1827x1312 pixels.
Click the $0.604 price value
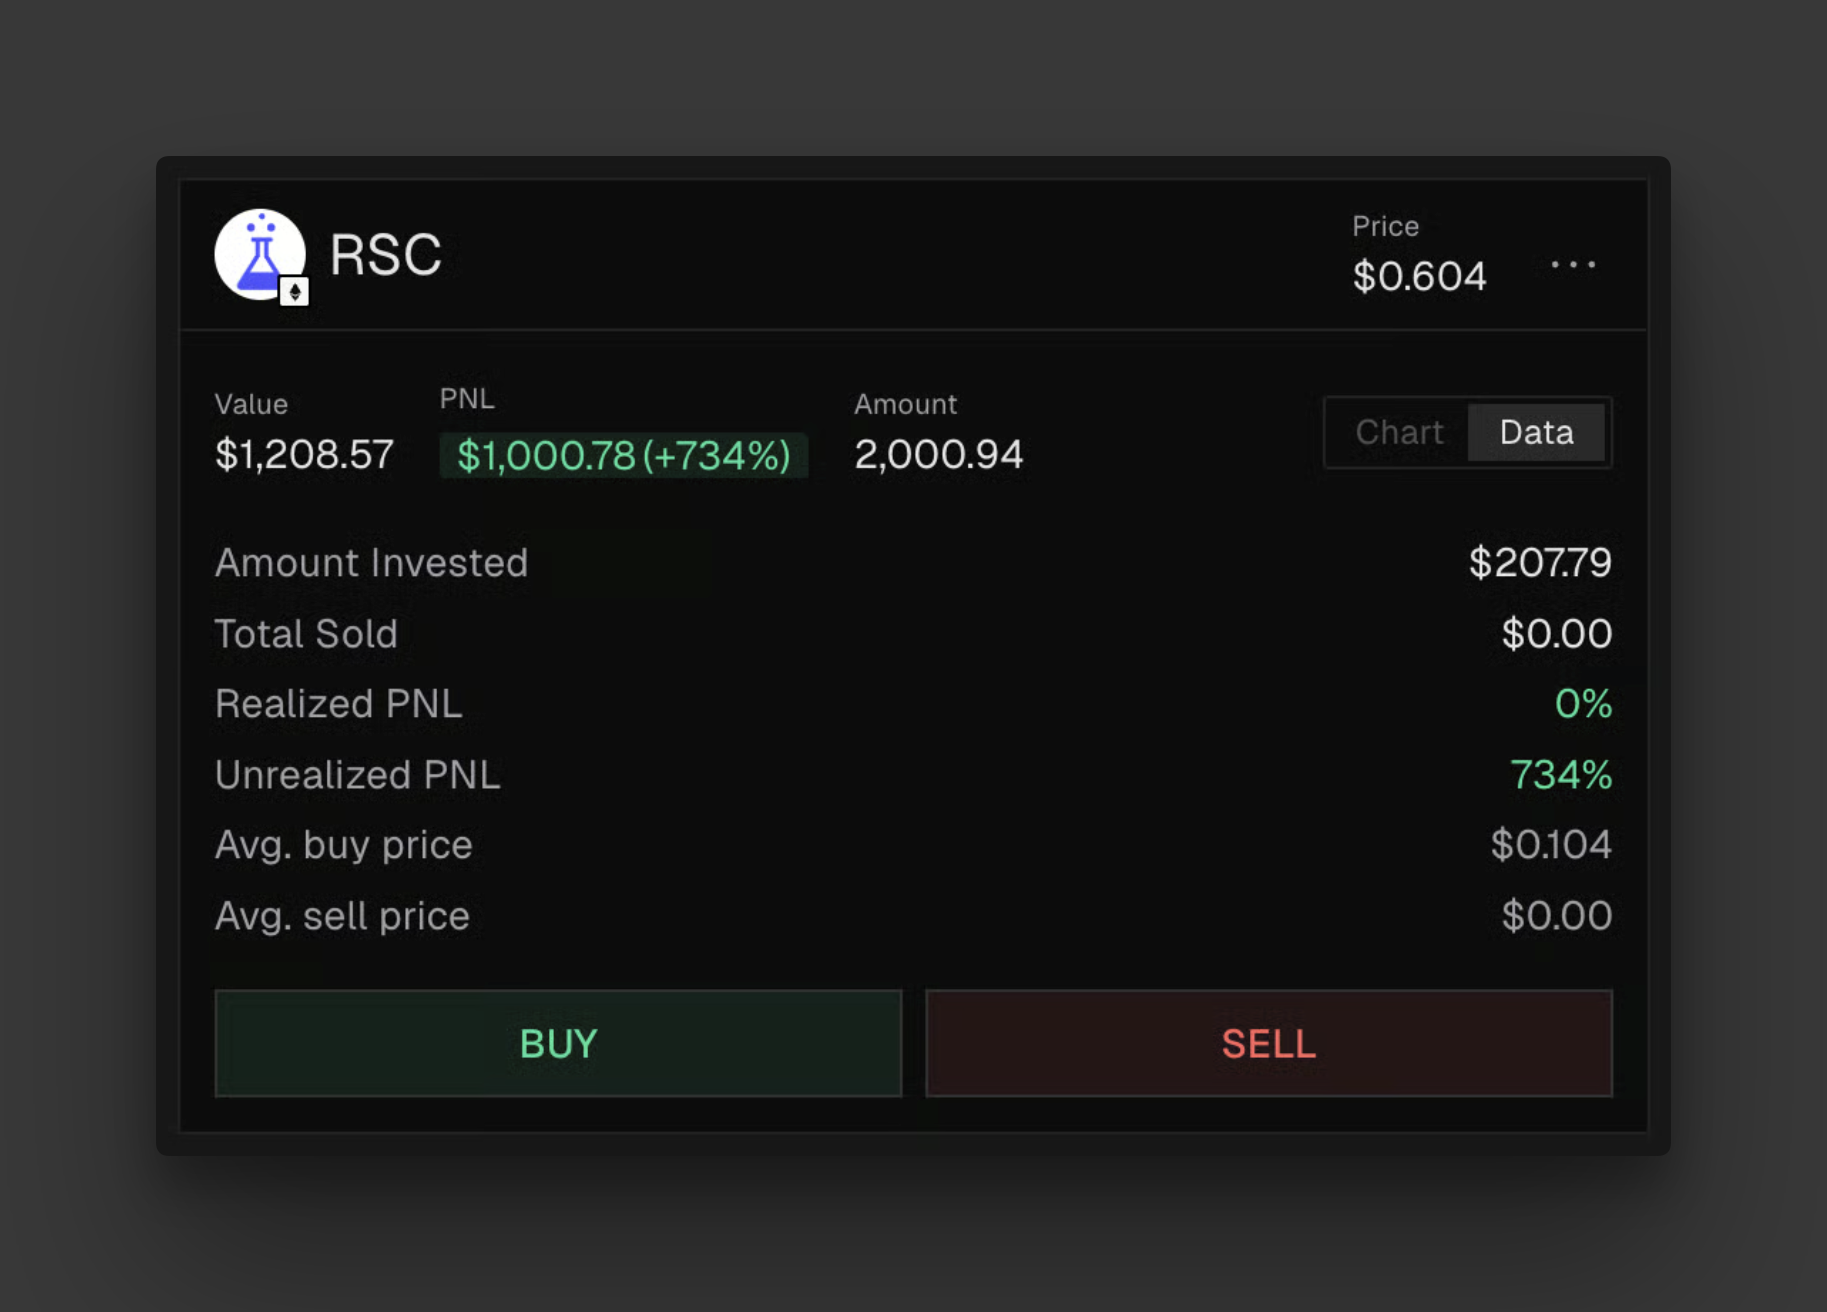1418,276
